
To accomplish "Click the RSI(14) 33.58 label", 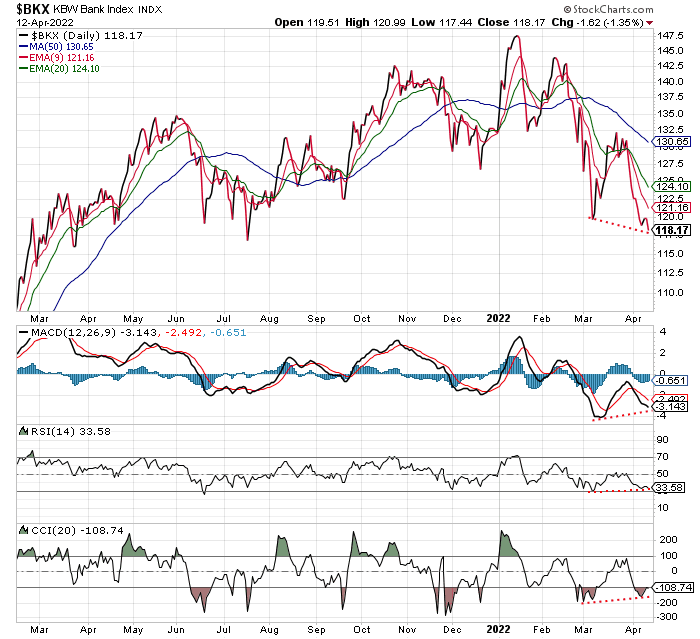I will 71,432.
